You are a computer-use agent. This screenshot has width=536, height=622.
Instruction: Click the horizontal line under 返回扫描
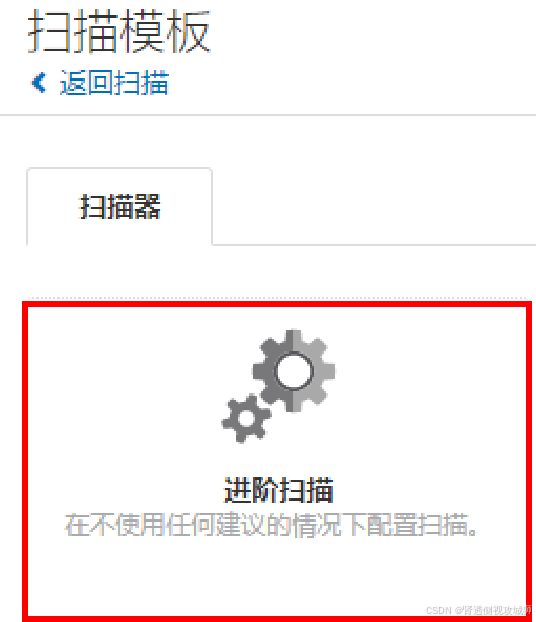pyautogui.click(x=268, y=115)
